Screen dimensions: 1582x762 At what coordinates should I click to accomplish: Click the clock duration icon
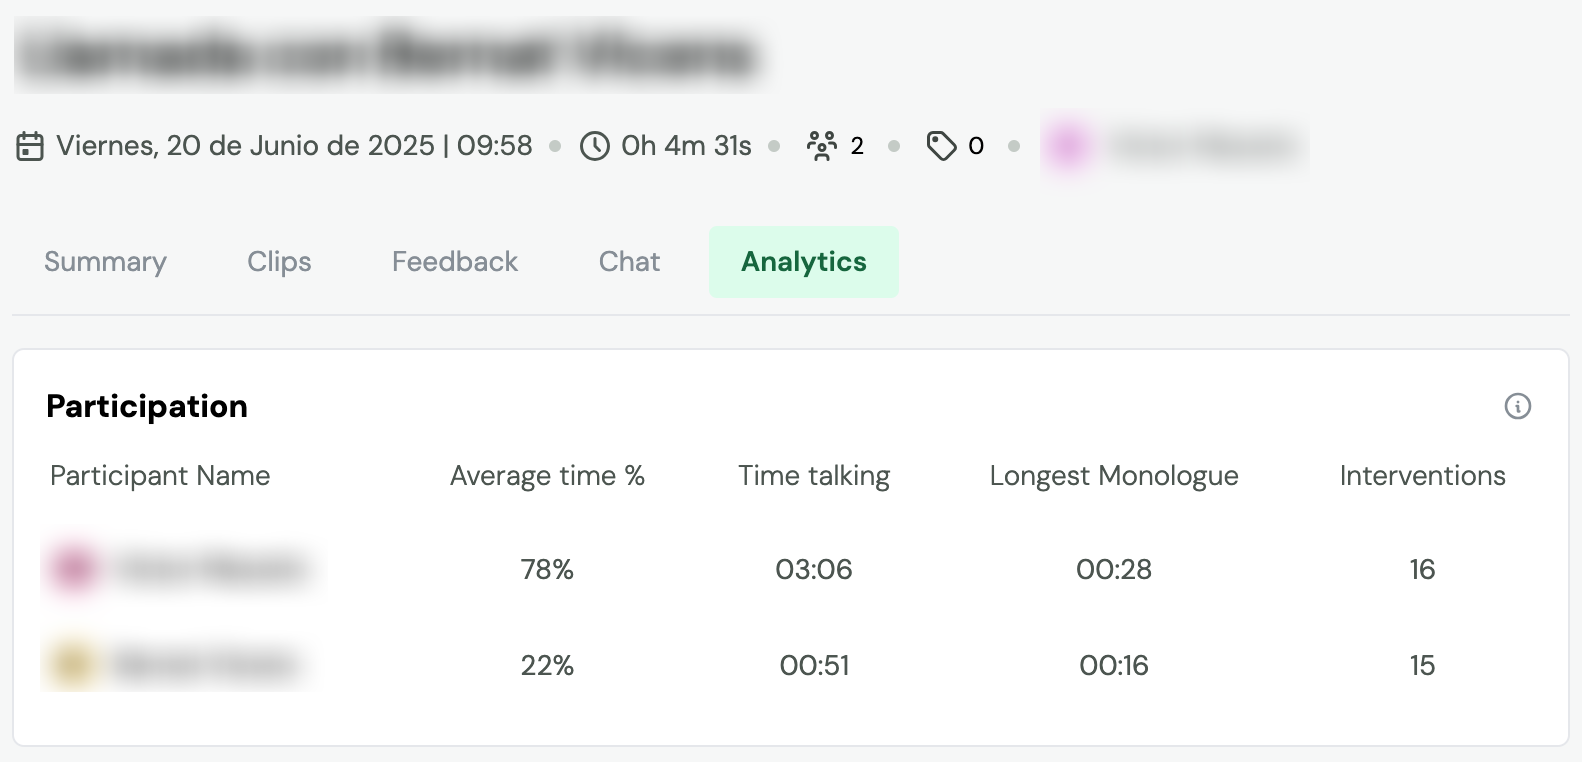(595, 146)
